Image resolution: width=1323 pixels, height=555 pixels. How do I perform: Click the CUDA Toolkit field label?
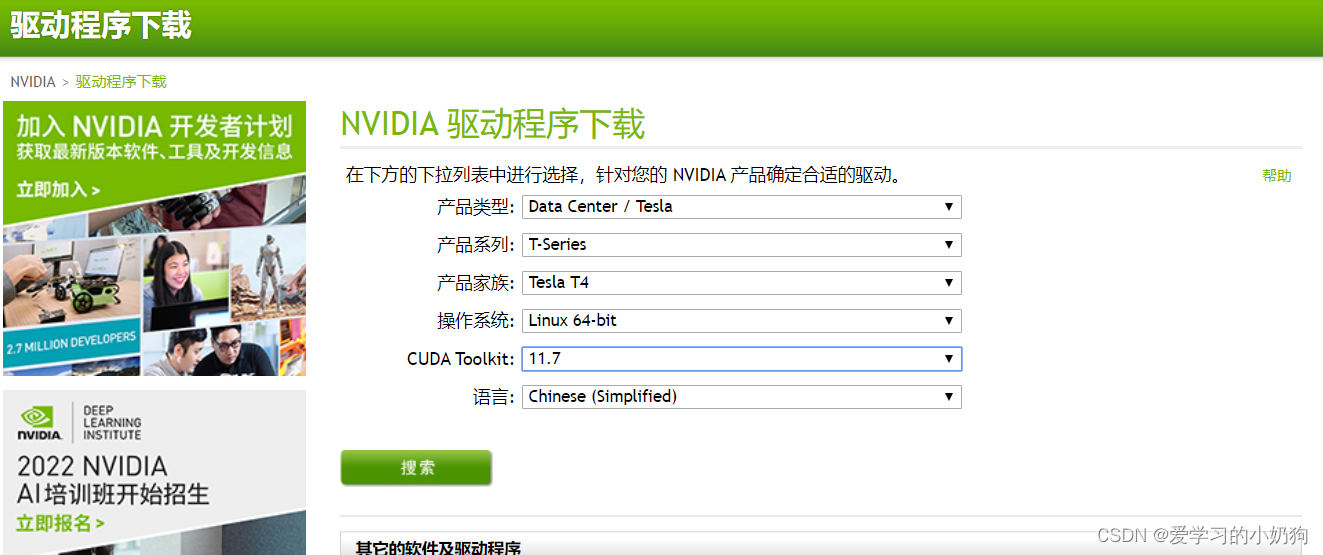click(461, 359)
